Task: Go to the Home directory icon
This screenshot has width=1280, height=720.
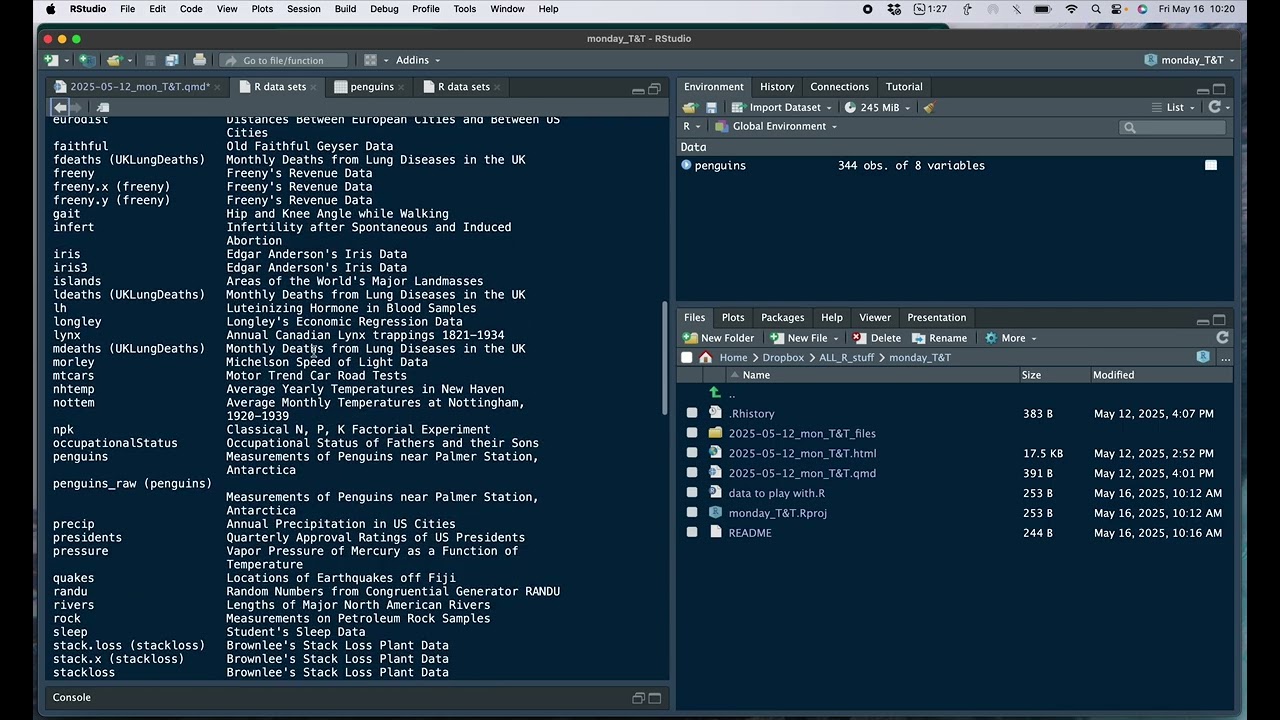Action: click(706, 357)
